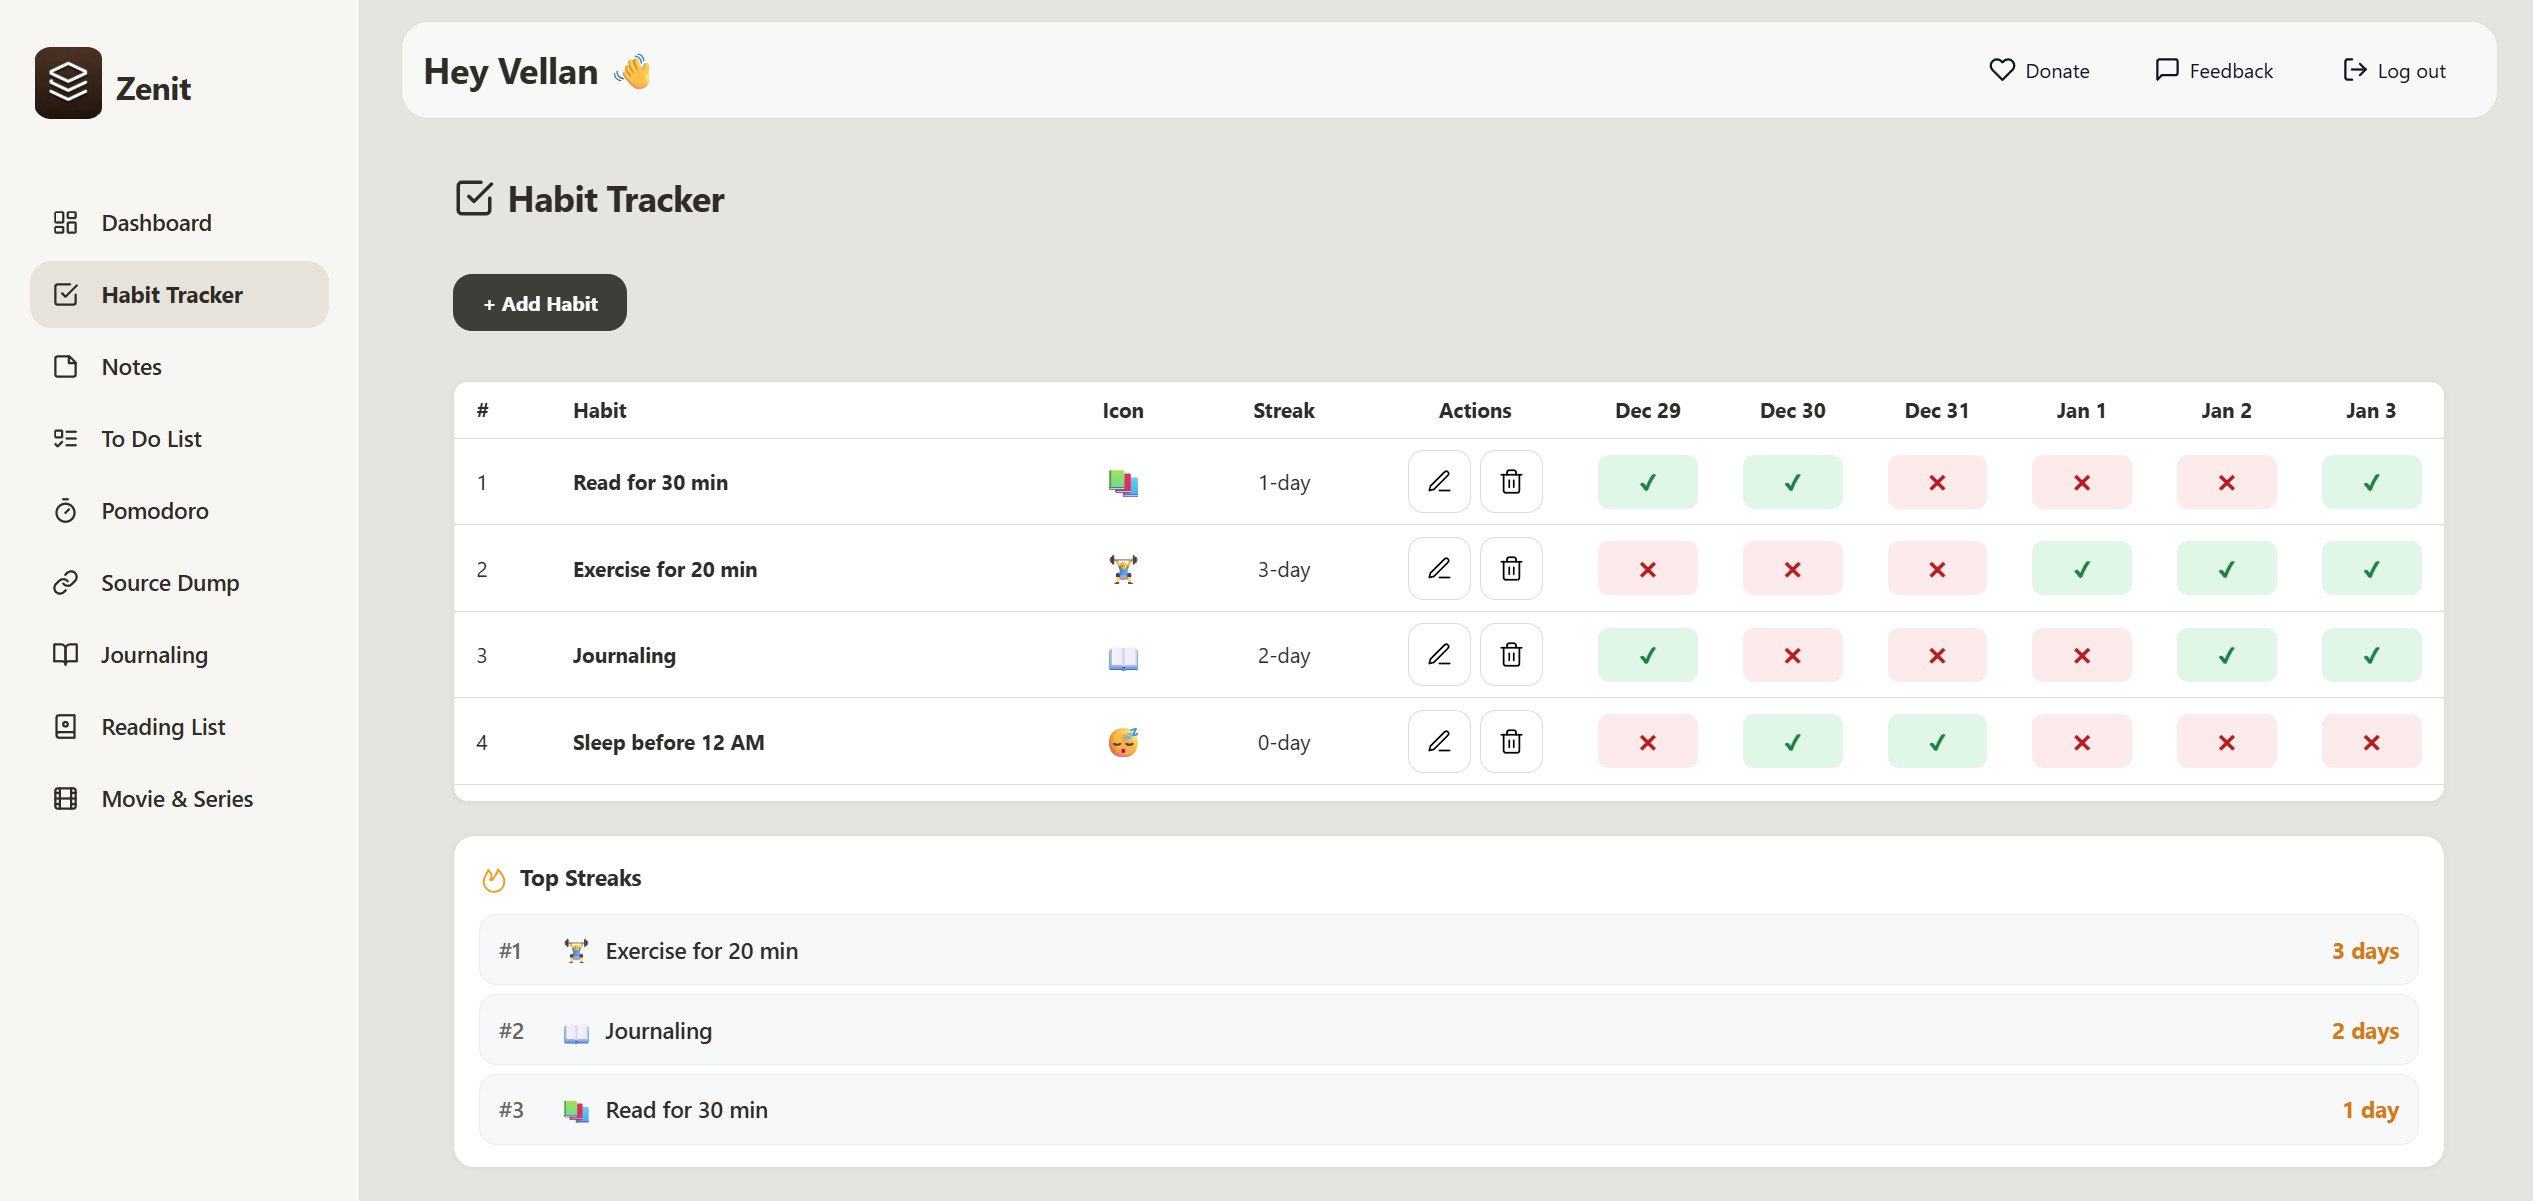The image size is (2533, 1201).
Task: Delete the Read for 30 min habit
Action: [x=1510, y=482]
